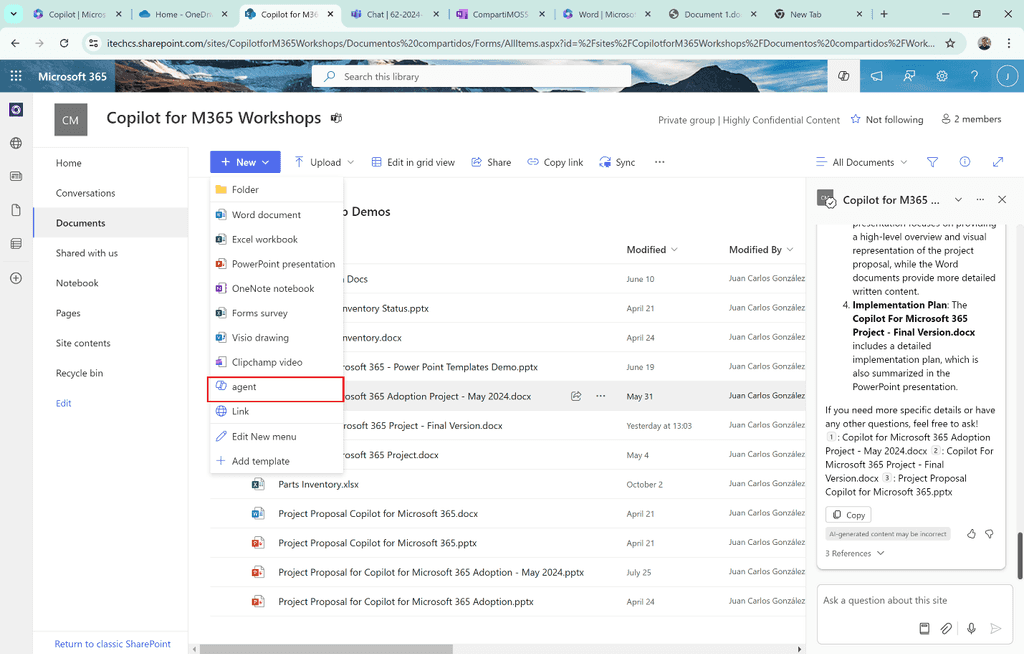
Task: Close the Copilot for M365 panel
Action: pyautogui.click(x=1002, y=199)
